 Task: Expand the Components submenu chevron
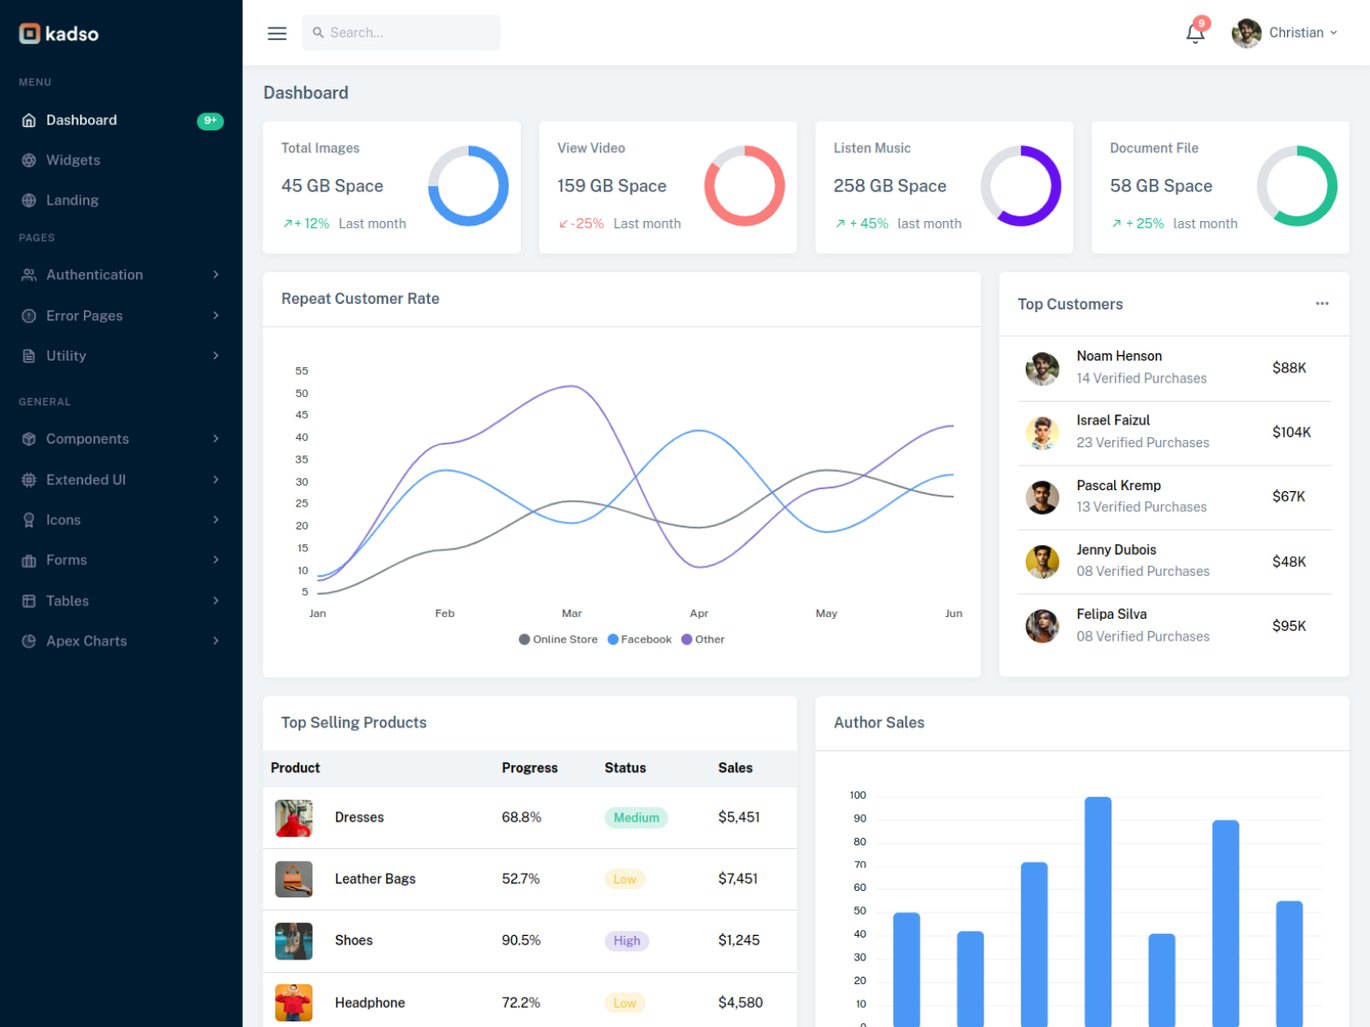216,438
